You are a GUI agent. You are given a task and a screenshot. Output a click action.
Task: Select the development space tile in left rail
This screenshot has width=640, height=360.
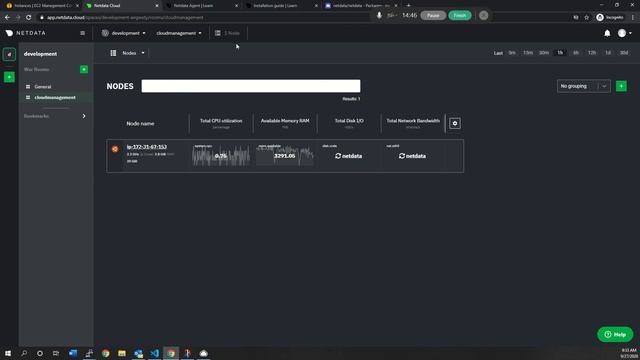[9, 54]
